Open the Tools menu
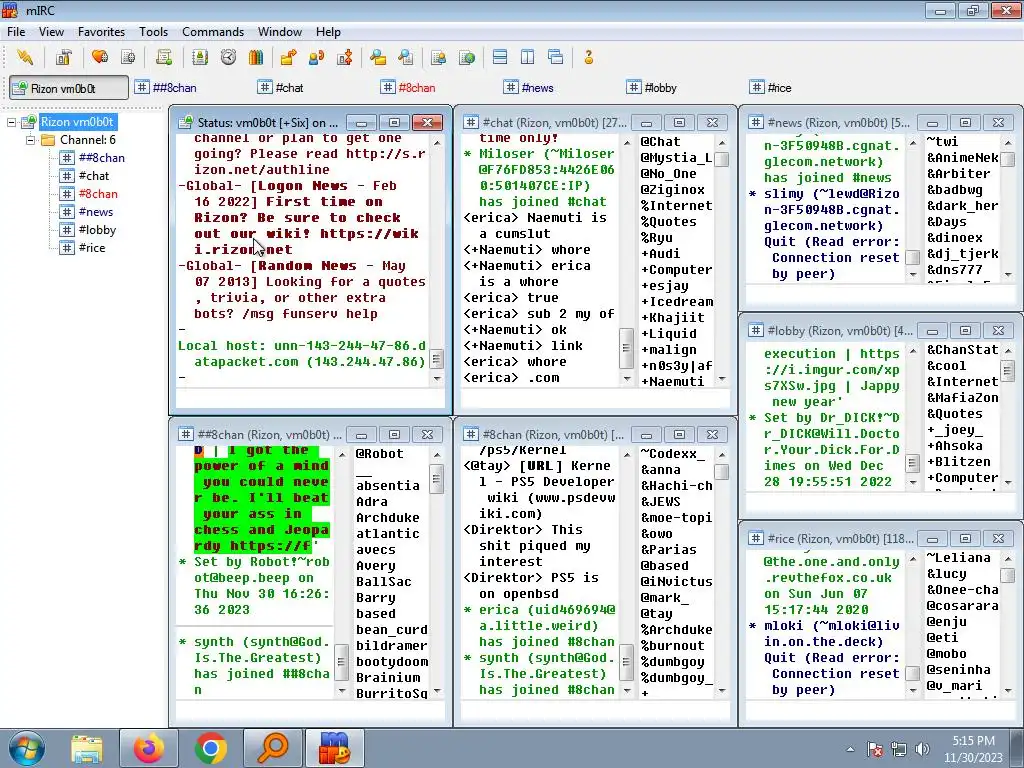Screen dimensions: 1024x768 pyautogui.click(x=153, y=31)
